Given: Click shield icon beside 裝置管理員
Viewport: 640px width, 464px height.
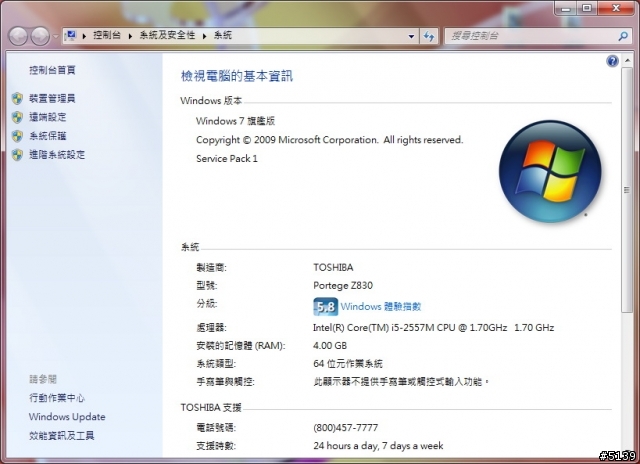Looking at the screenshot, I should pyautogui.click(x=17, y=98).
